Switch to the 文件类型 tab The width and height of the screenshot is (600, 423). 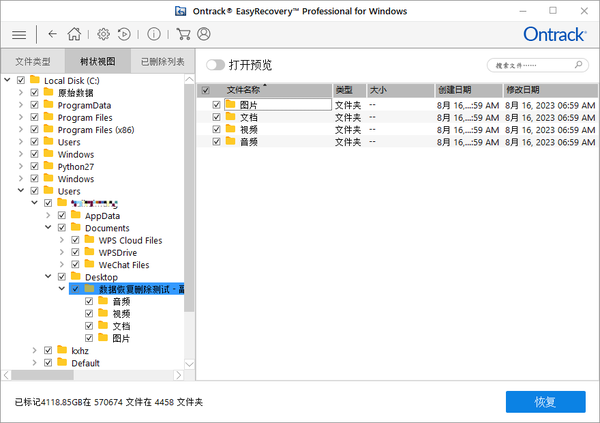tap(32, 61)
